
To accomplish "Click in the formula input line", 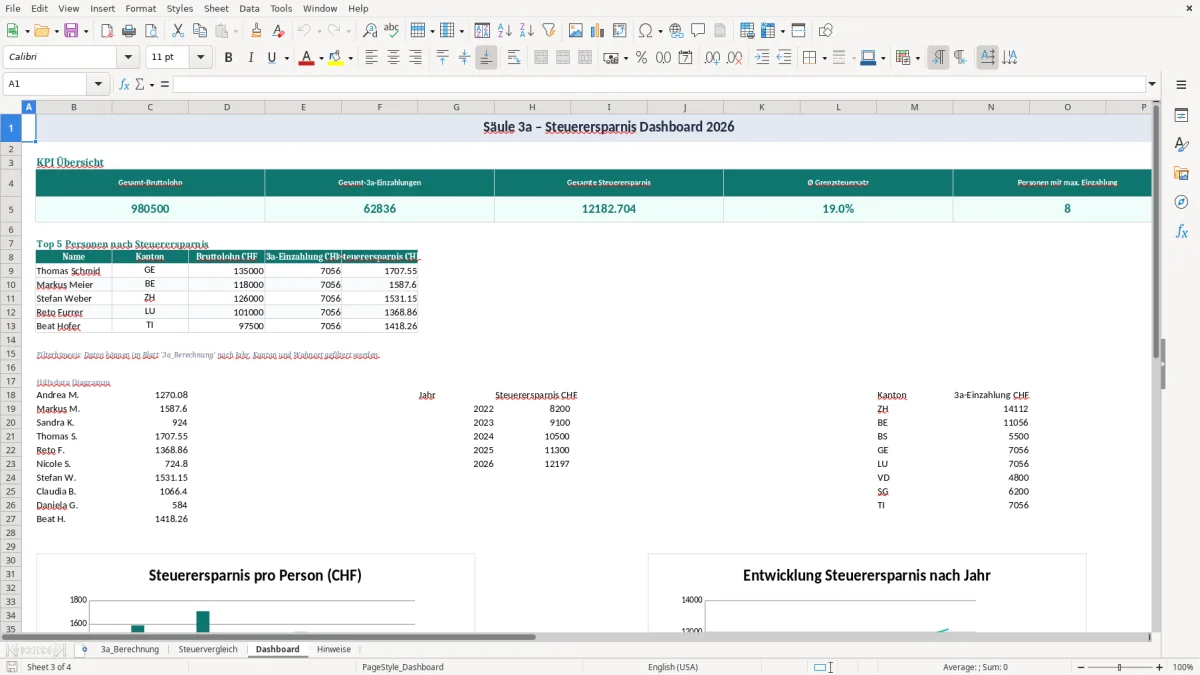I will (658, 84).
